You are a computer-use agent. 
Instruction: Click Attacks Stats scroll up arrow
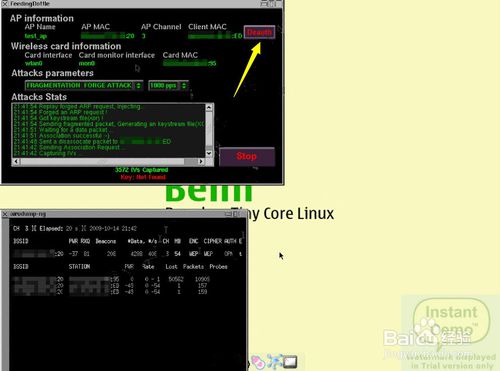tap(209, 107)
